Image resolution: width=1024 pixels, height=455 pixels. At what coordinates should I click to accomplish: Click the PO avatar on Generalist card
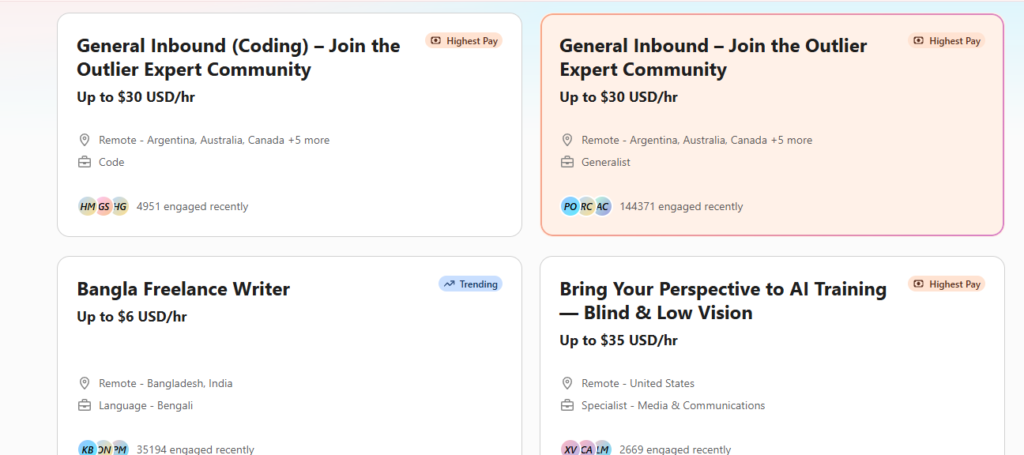pyautogui.click(x=570, y=207)
